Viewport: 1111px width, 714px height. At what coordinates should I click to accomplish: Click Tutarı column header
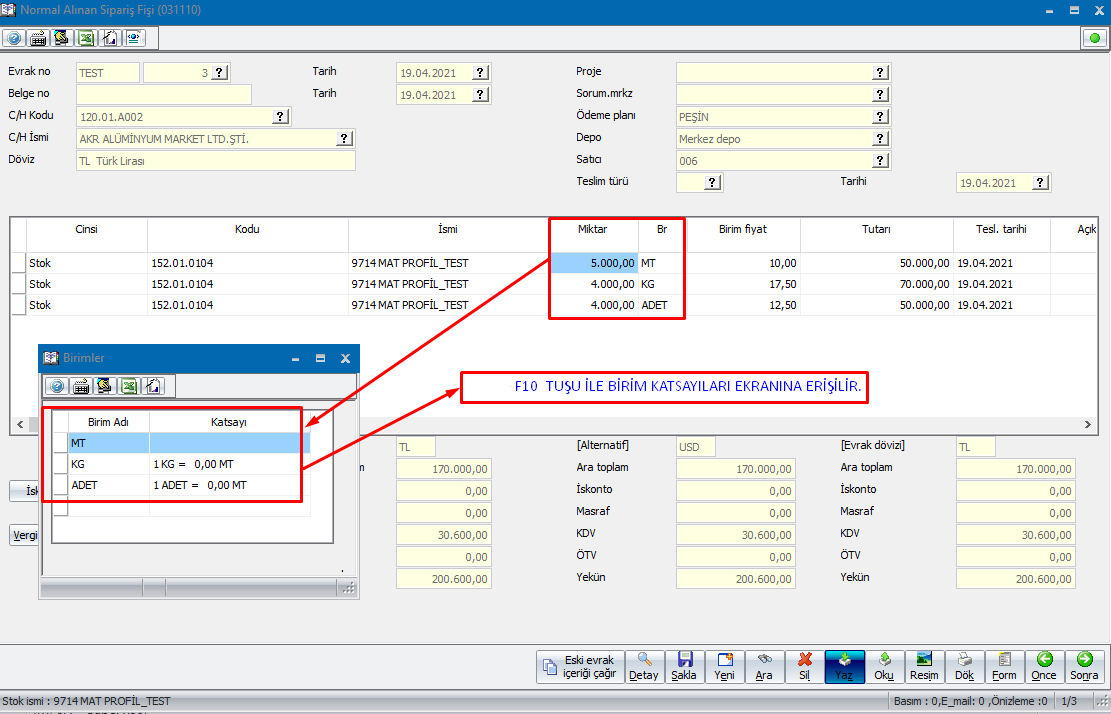(876, 230)
